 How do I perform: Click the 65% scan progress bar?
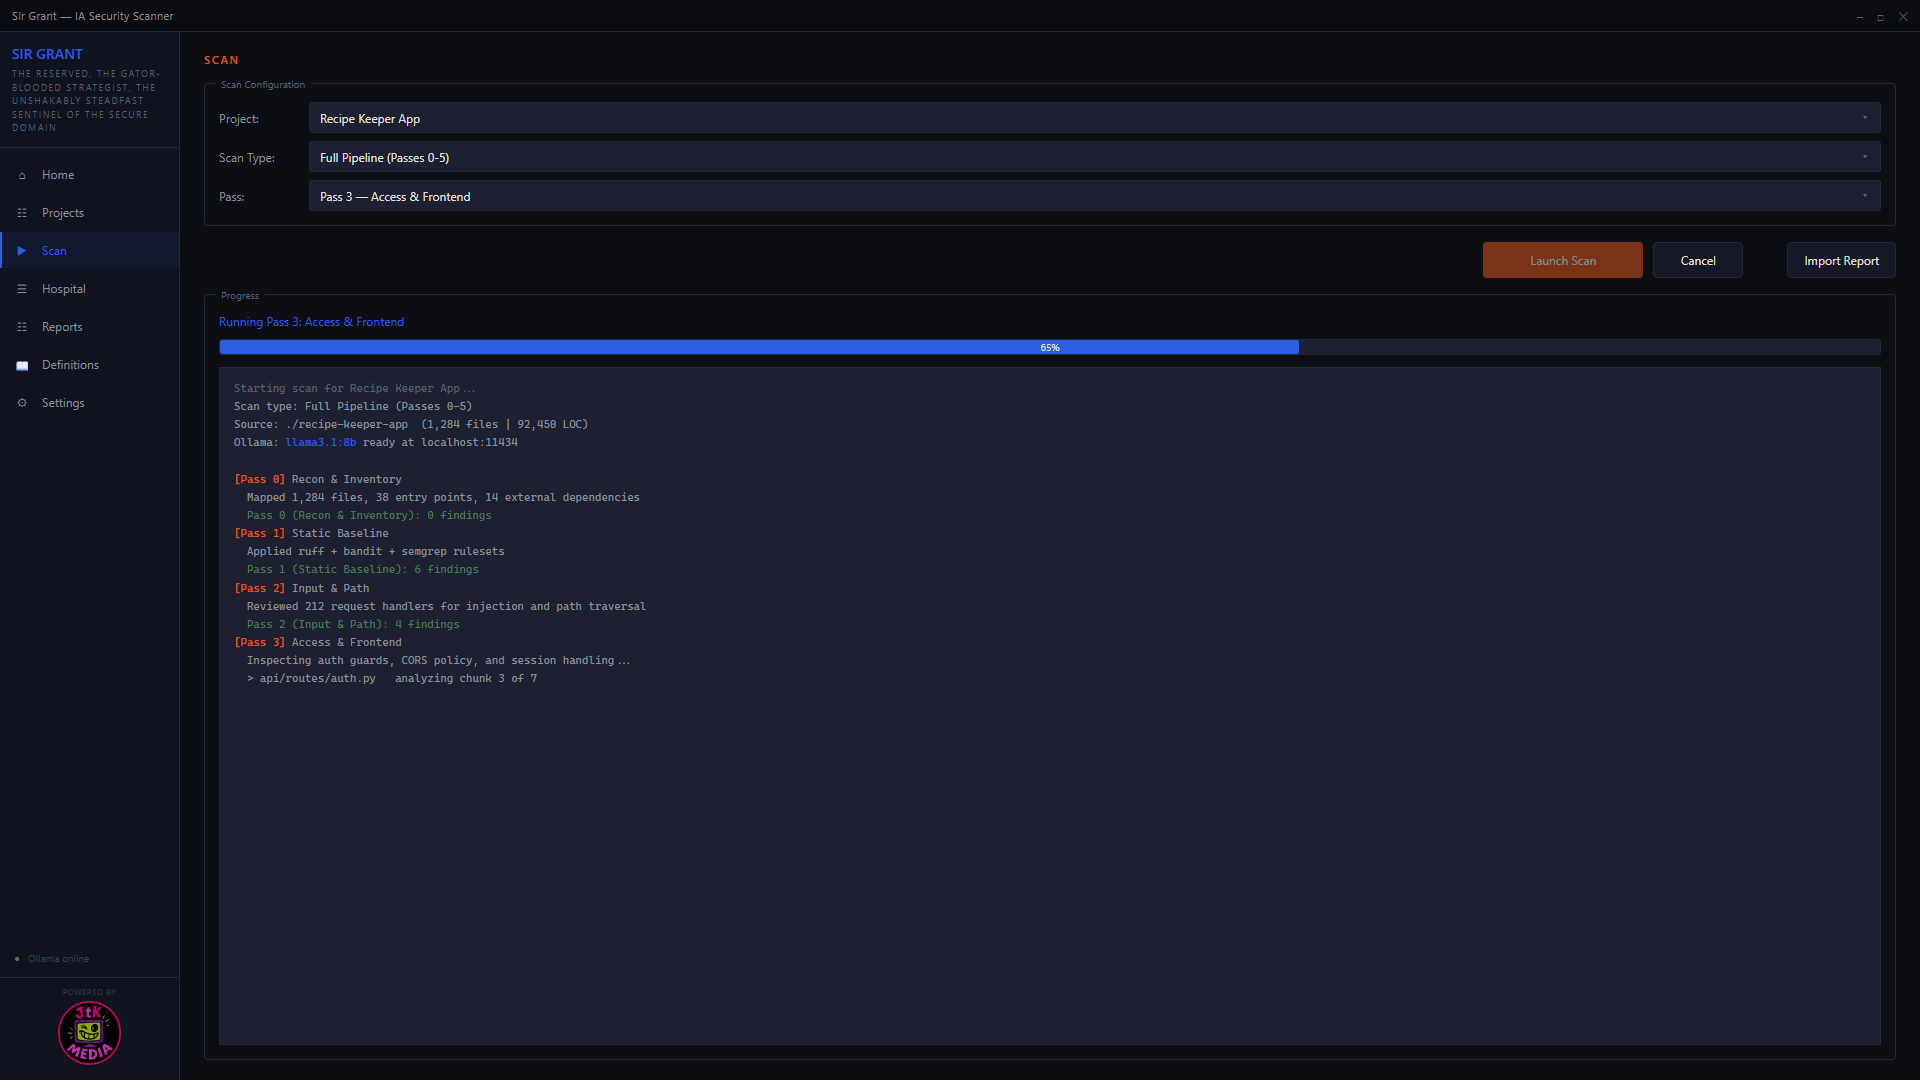coord(1049,347)
